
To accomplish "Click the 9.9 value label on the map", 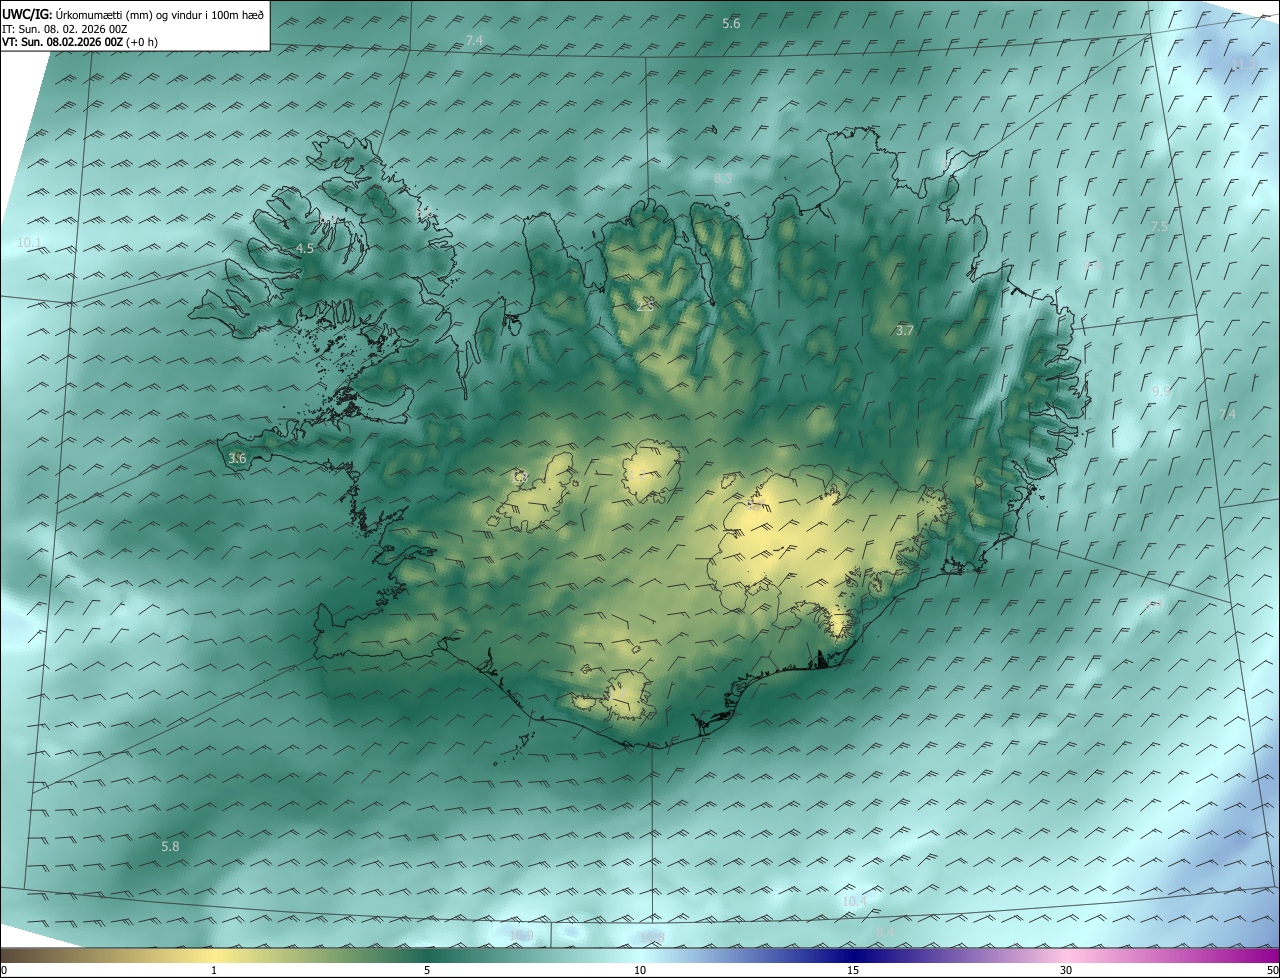I will 1161,392.
